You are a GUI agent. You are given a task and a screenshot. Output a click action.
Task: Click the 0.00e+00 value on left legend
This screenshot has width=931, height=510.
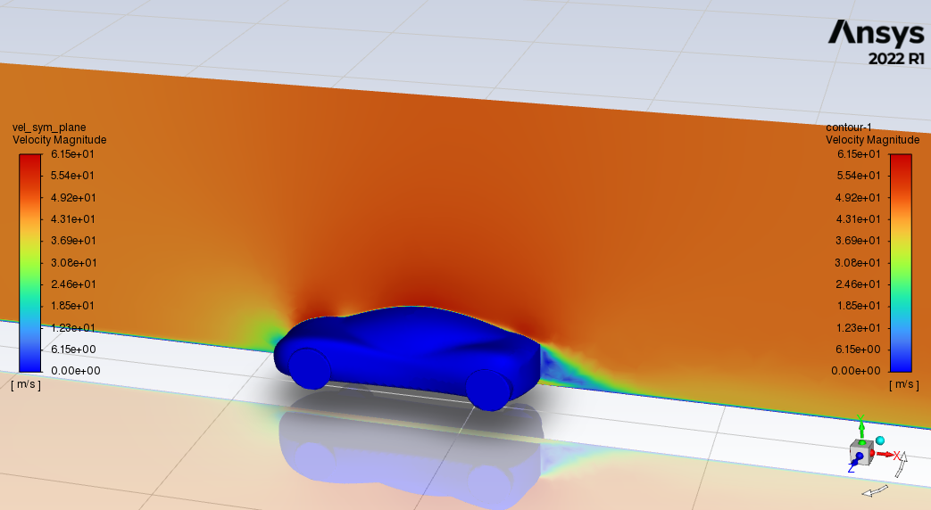tap(75, 370)
